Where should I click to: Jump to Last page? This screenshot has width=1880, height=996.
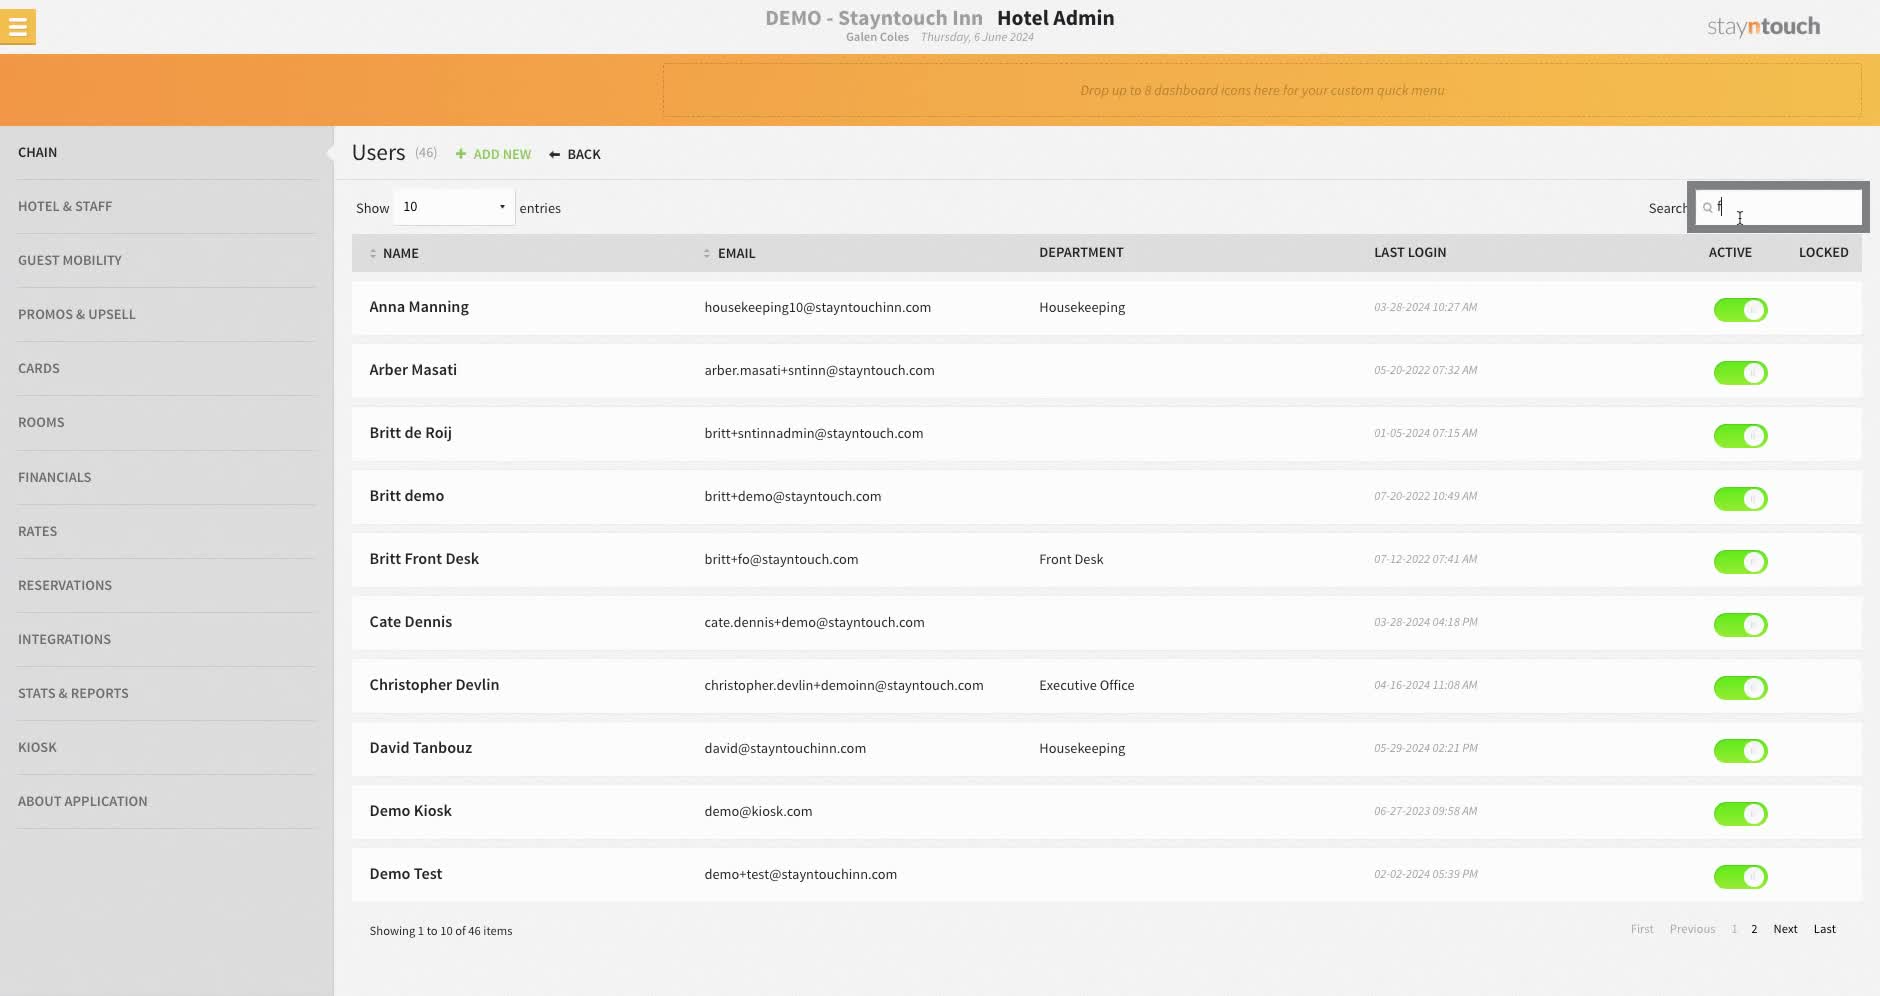coord(1825,929)
